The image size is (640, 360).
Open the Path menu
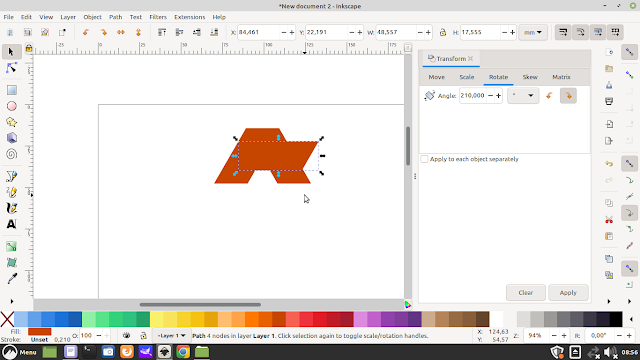(x=116, y=17)
